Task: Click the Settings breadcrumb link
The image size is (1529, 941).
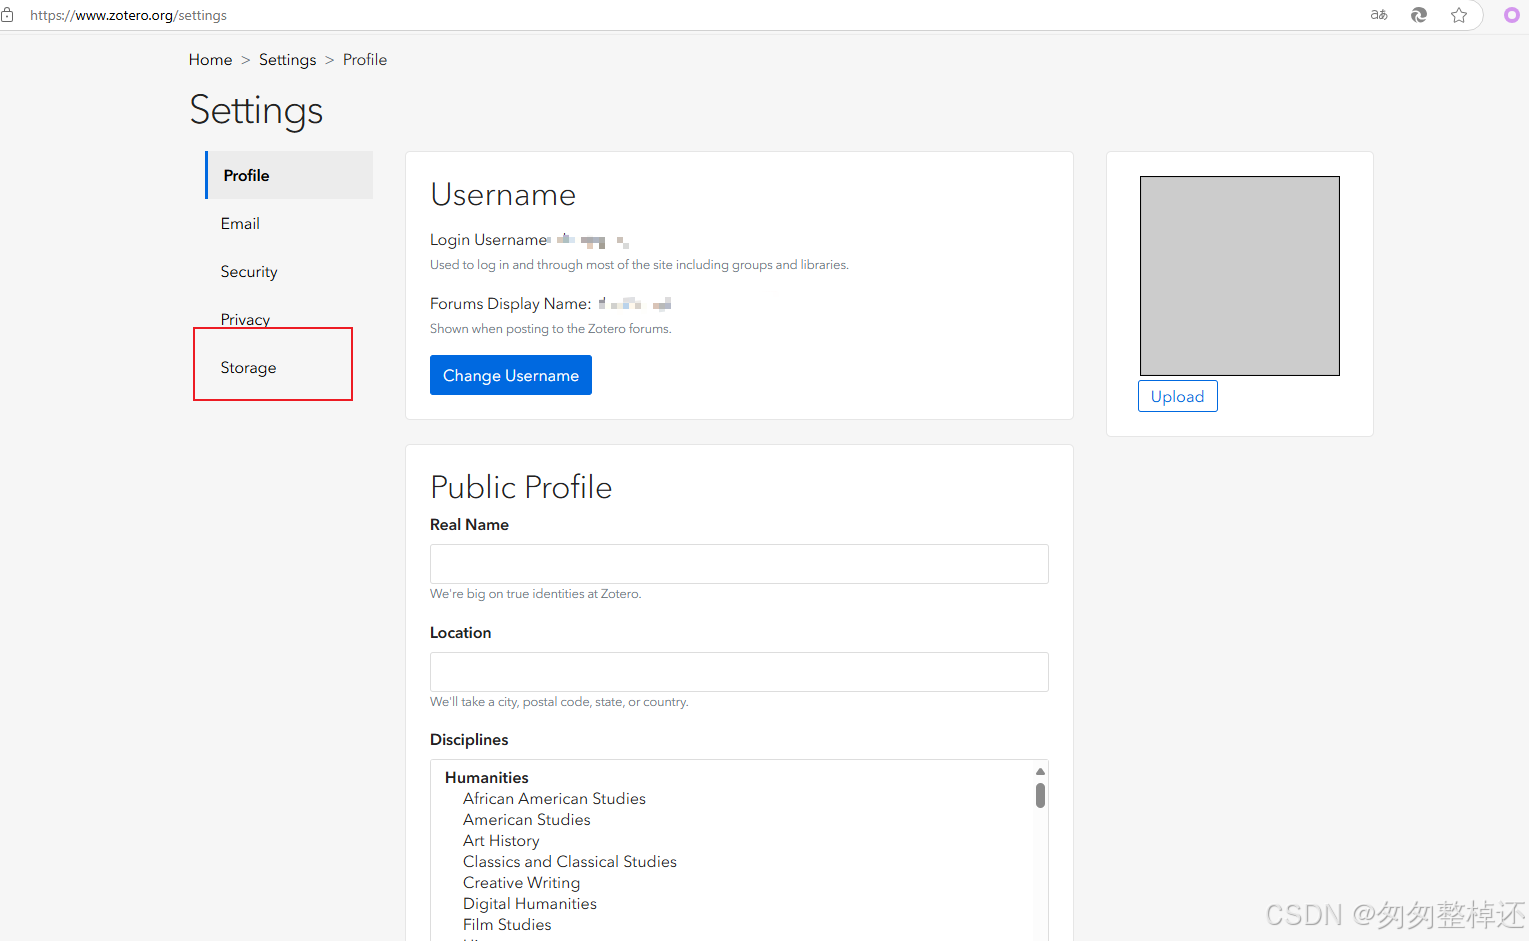Action: coord(287,60)
